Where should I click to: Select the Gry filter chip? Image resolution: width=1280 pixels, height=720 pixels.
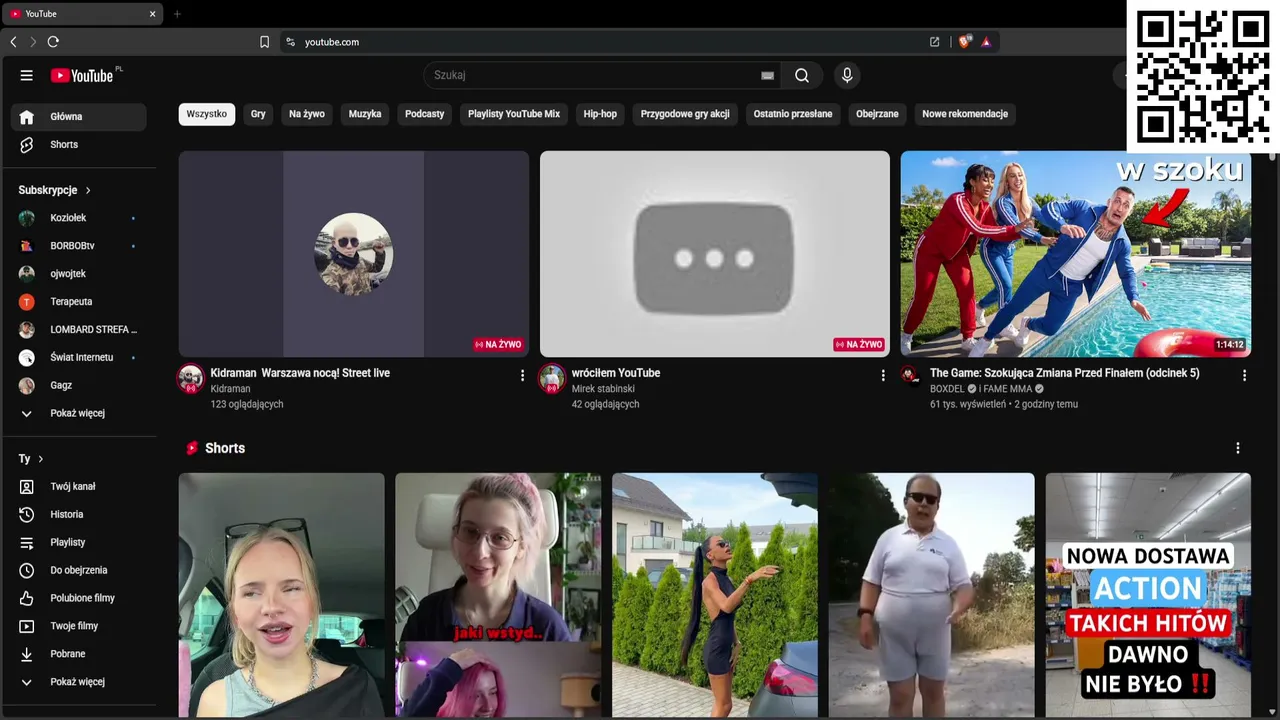pyautogui.click(x=258, y=114)
